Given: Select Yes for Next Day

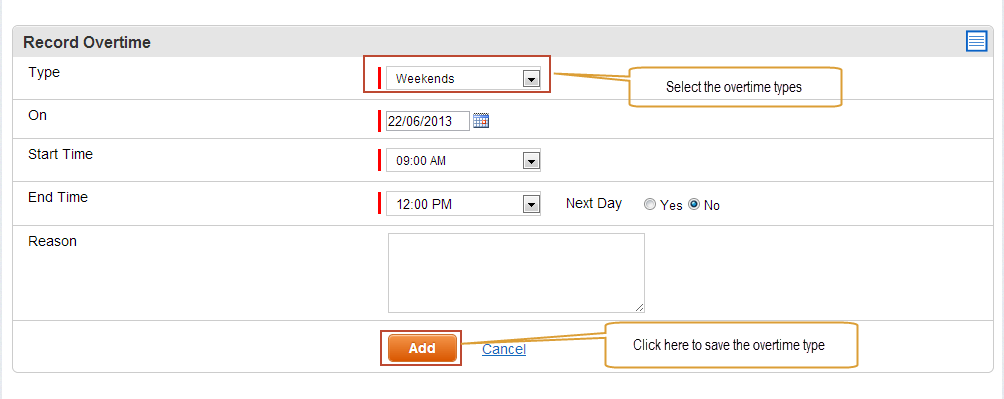Looking at the screenshot, I should pos(650,205).
